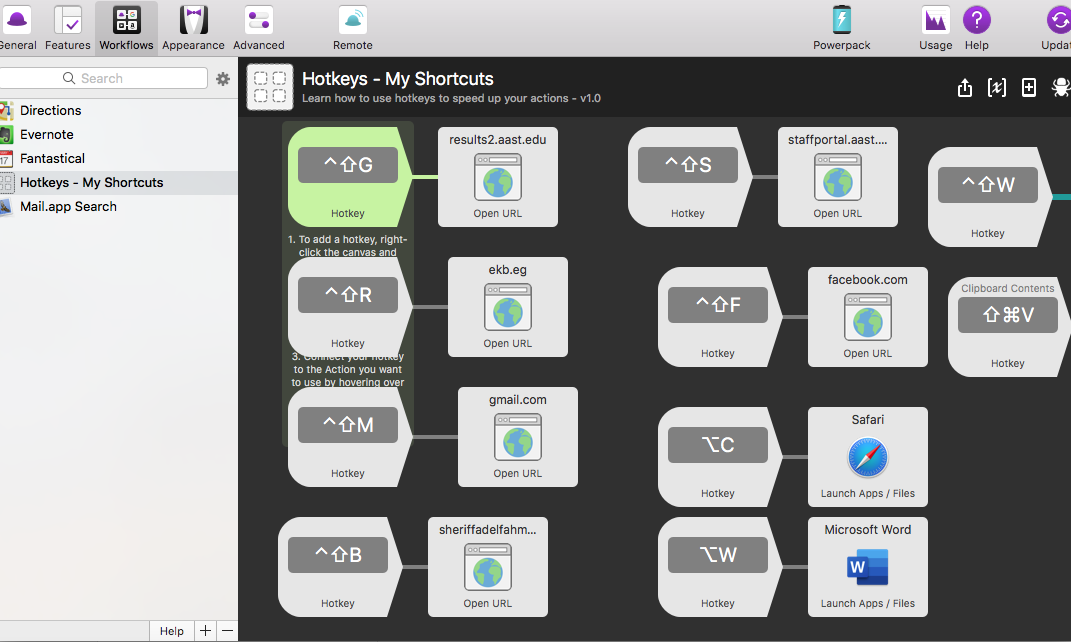Image resolution: width=1071 pixels, height=642 pixels.
Task: Select the Evernote workflow
Action: [x=47, y=134]
